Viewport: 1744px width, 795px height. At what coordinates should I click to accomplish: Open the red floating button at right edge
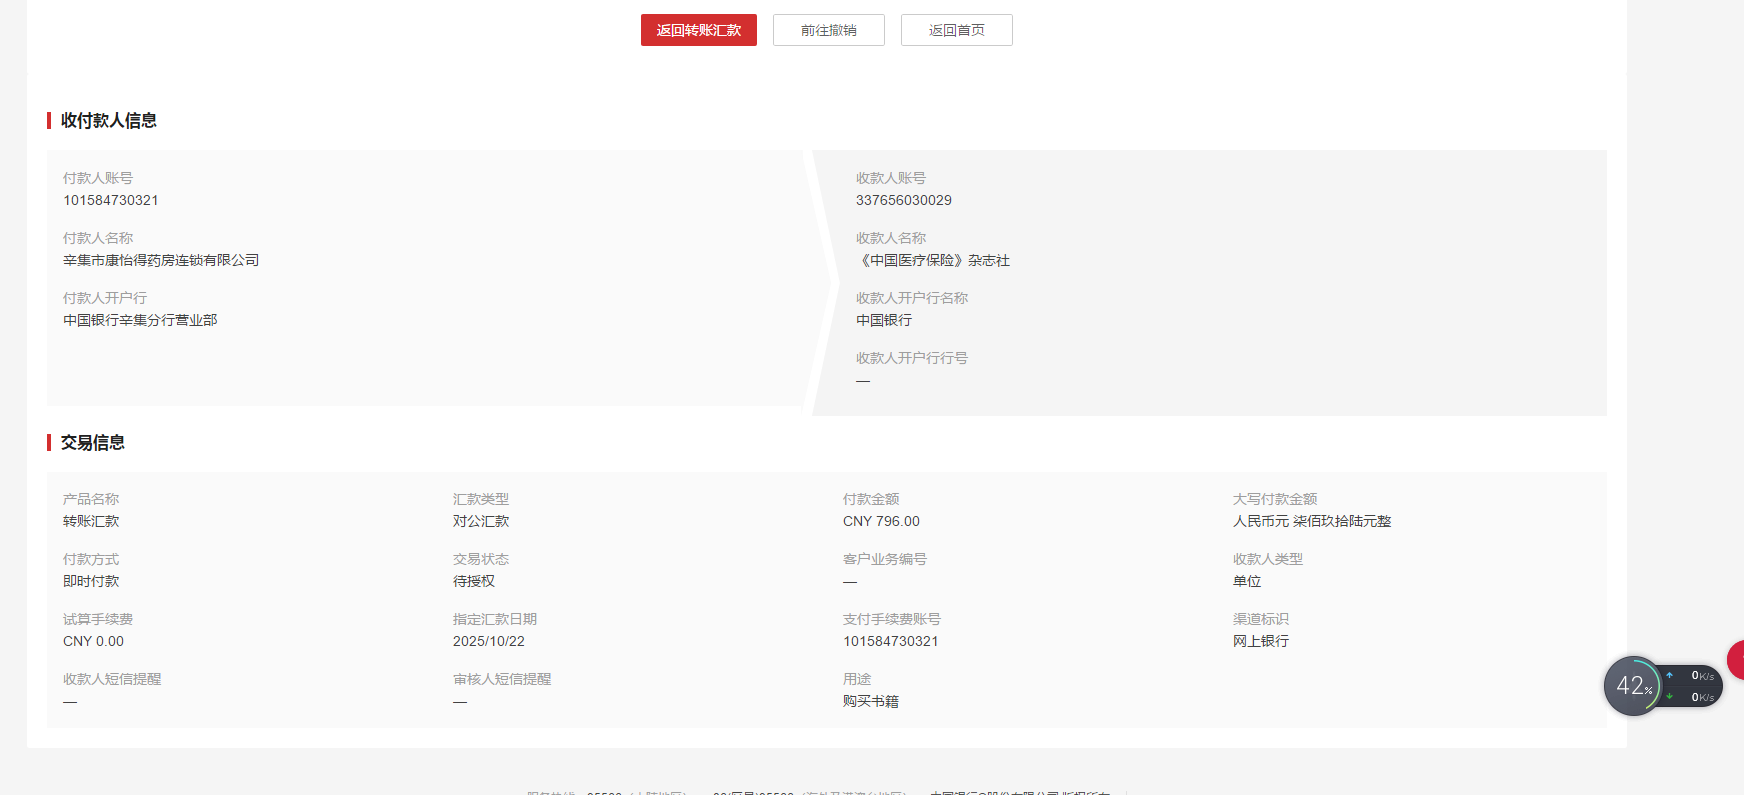(1736, 660)
